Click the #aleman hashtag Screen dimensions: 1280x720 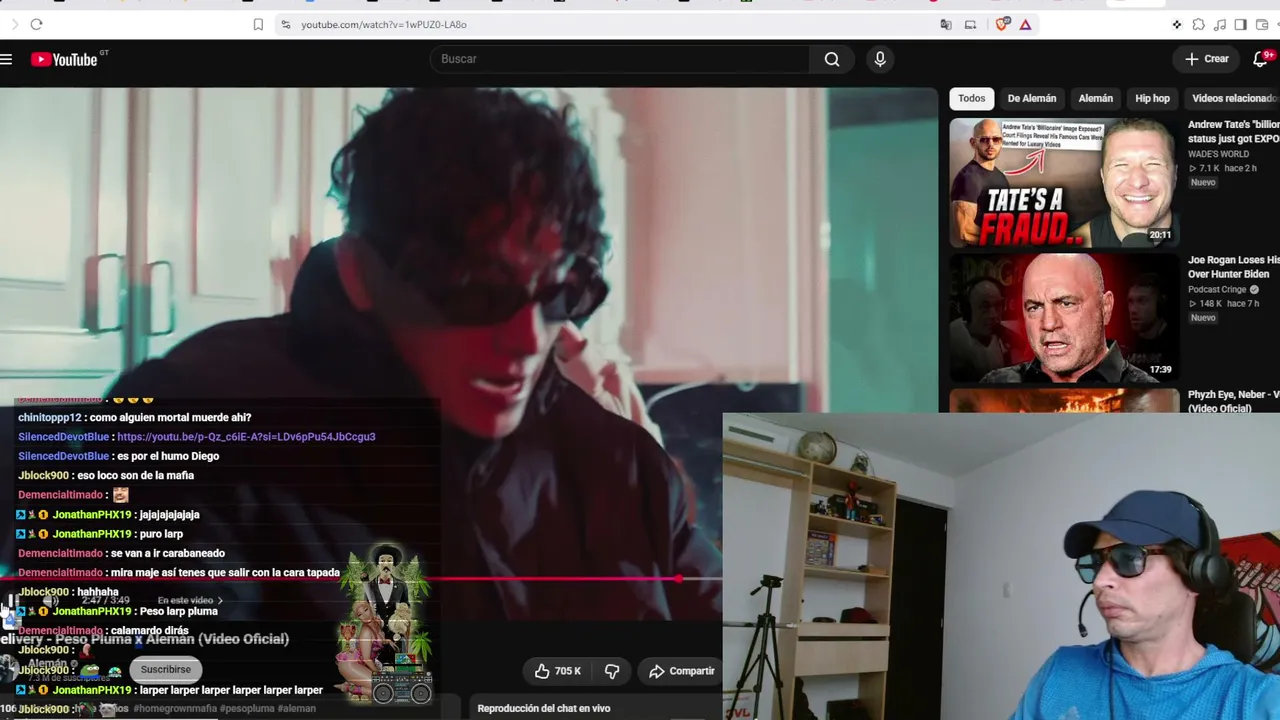click(297, 709)
